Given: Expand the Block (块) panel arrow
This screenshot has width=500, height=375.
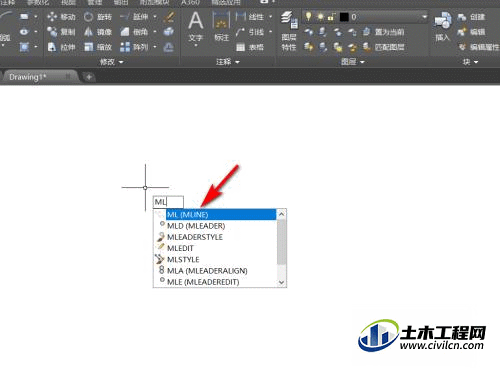Looking at the screenshot, I should pos(476,62).
